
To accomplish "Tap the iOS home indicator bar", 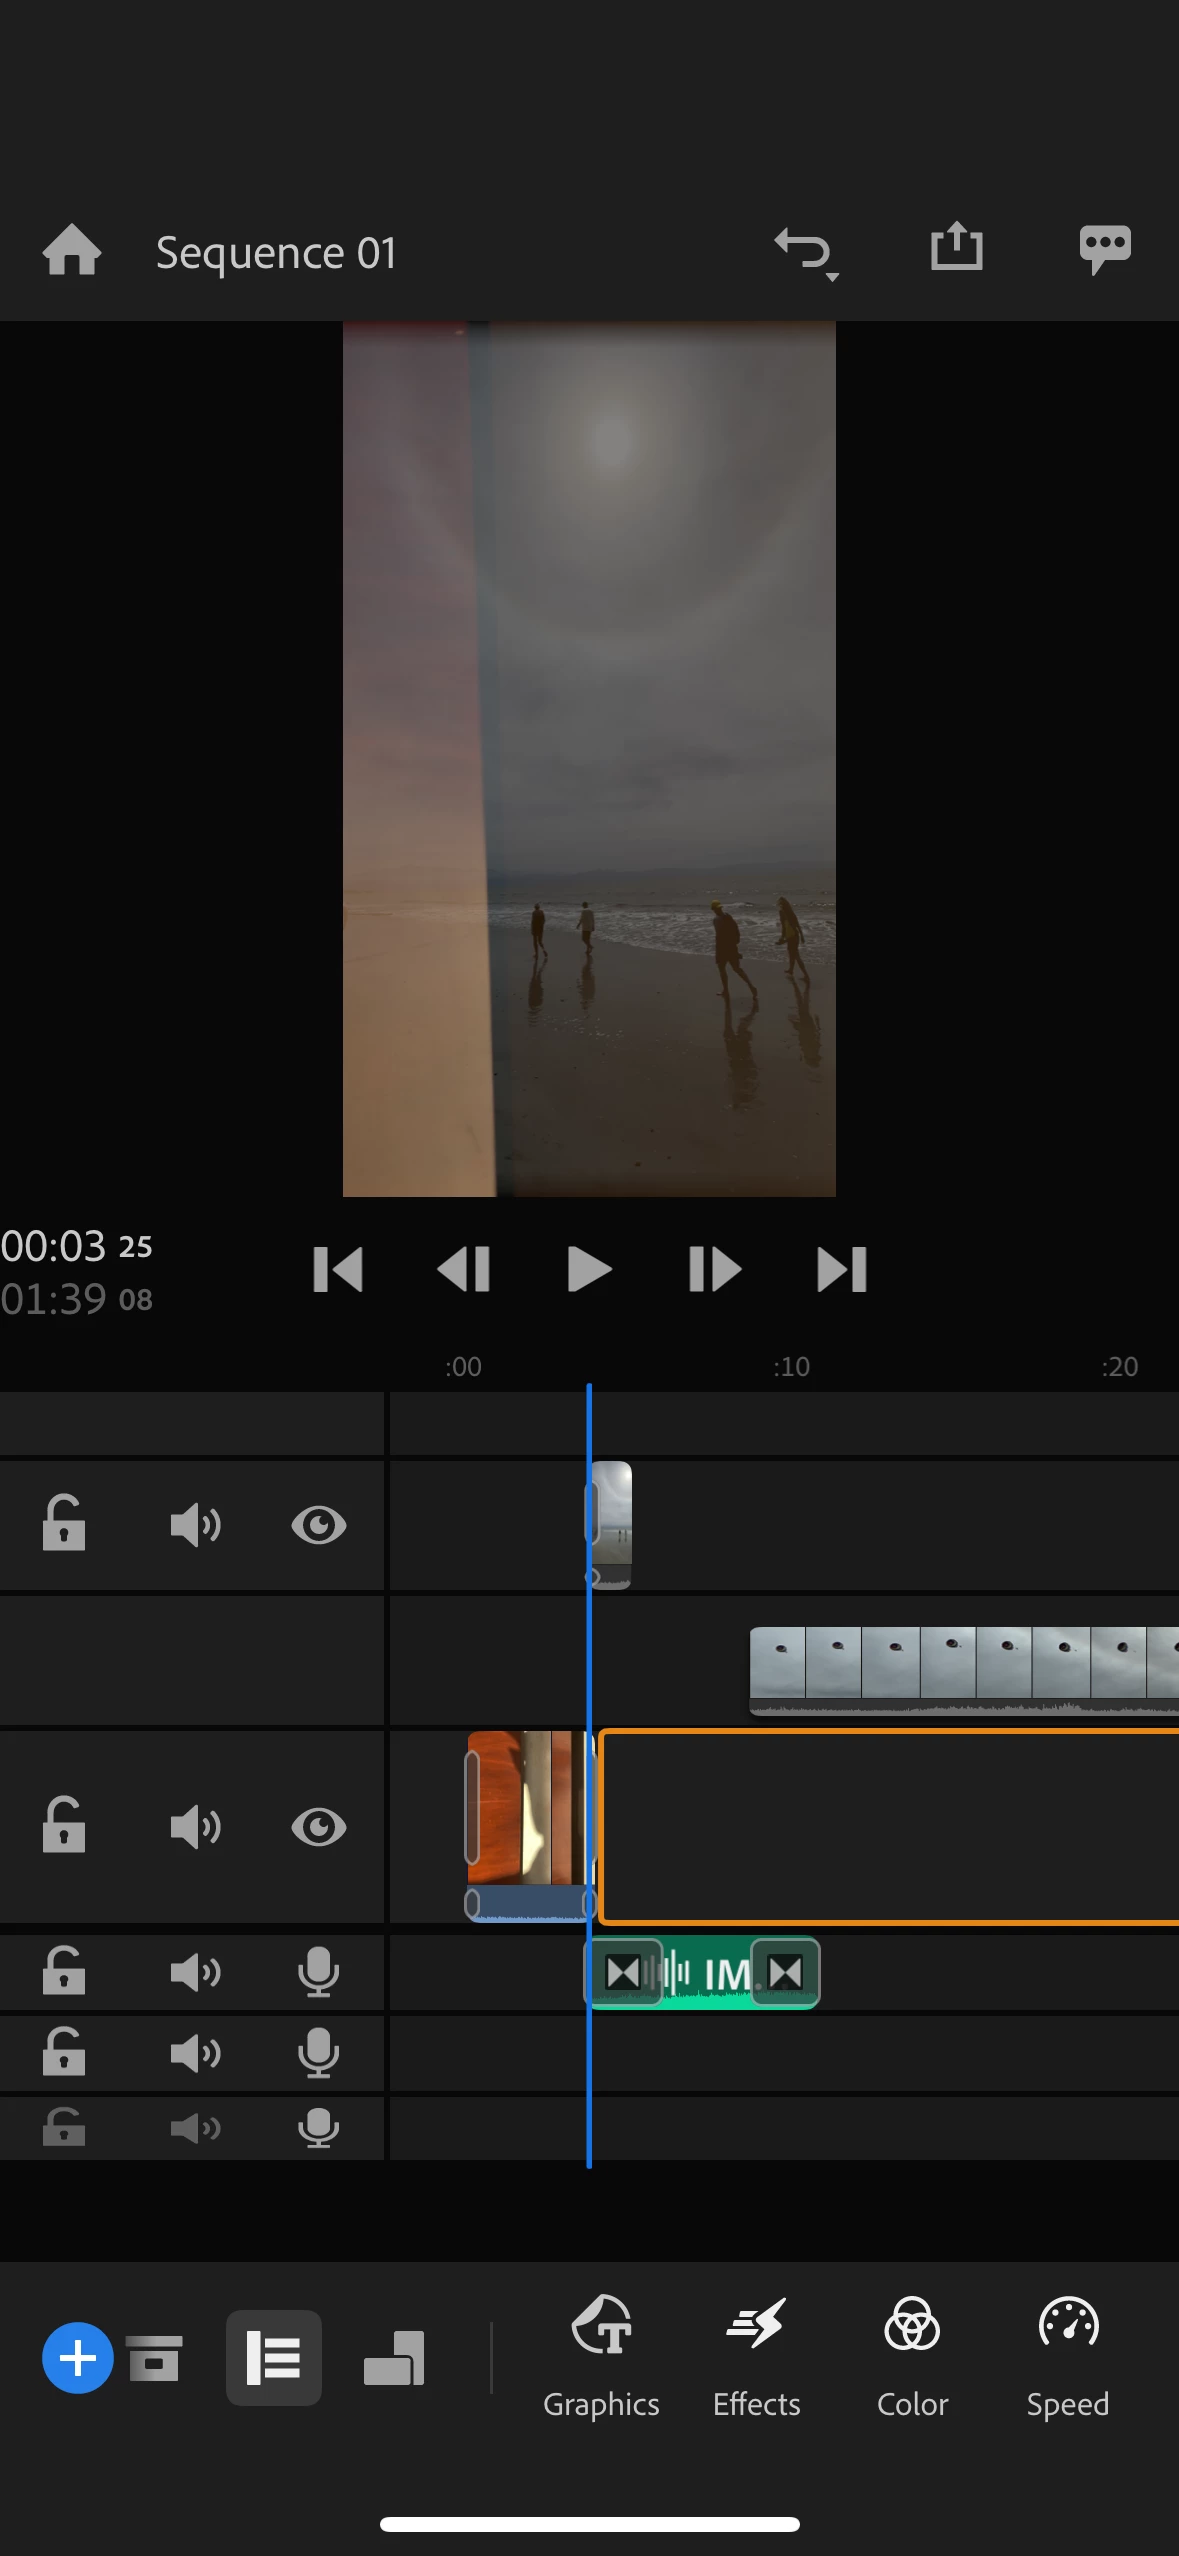I will click(x=589, y=2524).
